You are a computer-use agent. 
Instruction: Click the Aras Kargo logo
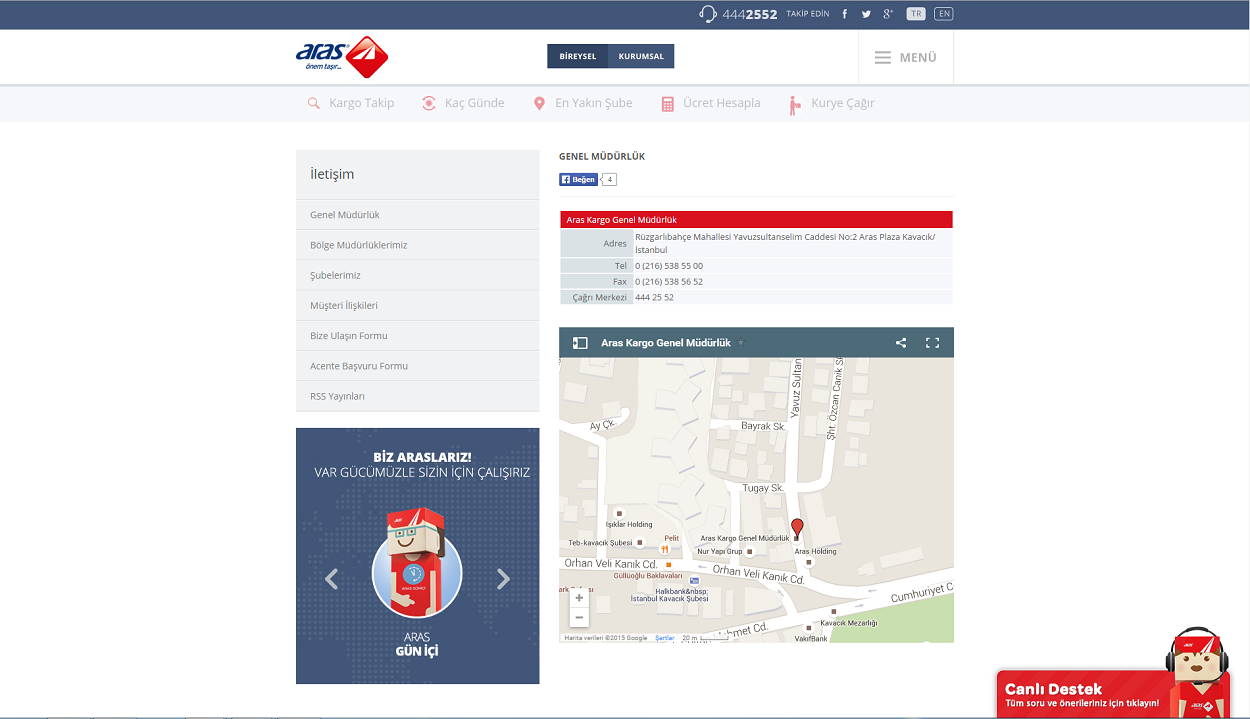pyautogui.click(x=342, y=57)
